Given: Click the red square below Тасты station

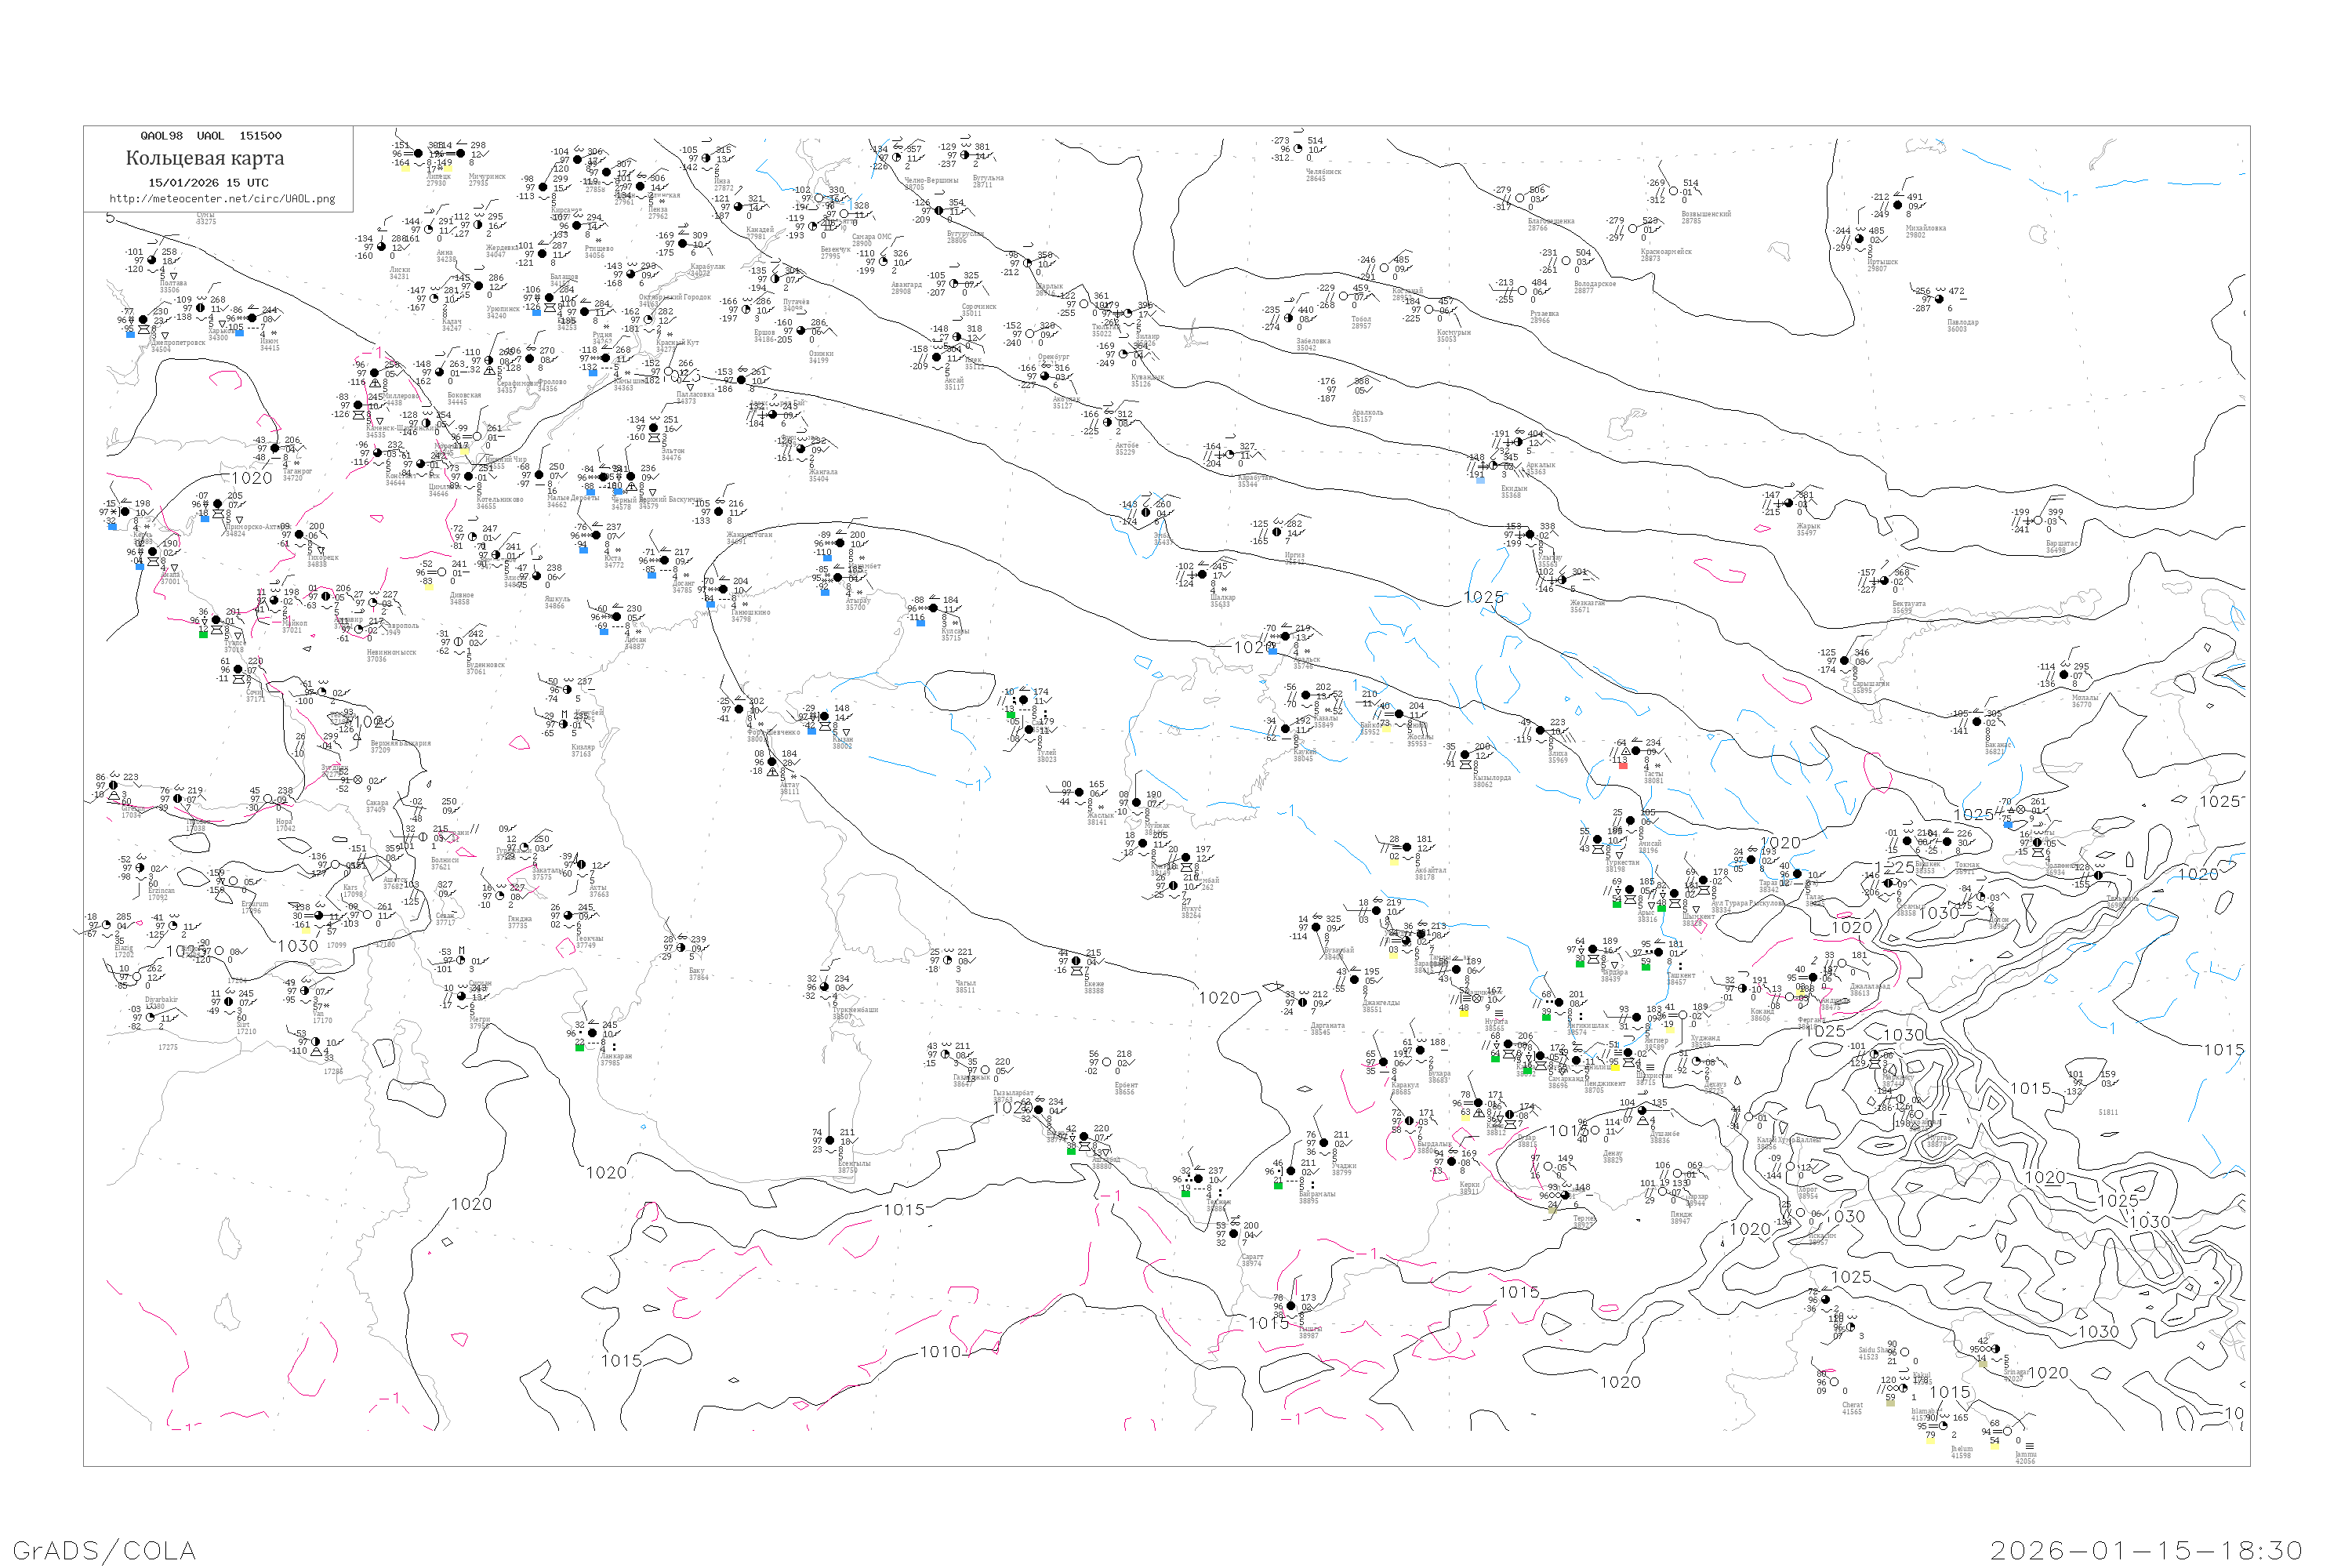Looking at the screenshot, I should tap(1623, 766).
